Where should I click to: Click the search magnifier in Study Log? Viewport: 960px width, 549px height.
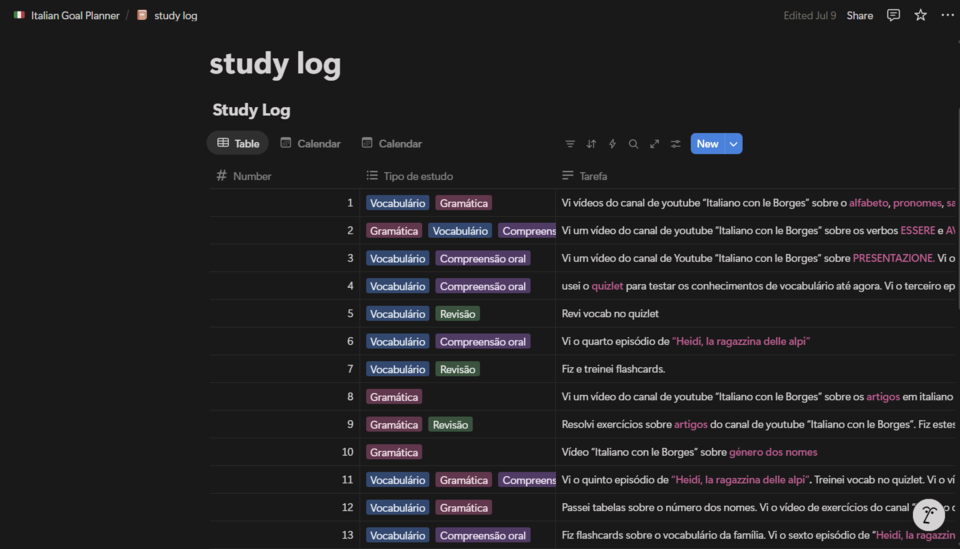633,144
